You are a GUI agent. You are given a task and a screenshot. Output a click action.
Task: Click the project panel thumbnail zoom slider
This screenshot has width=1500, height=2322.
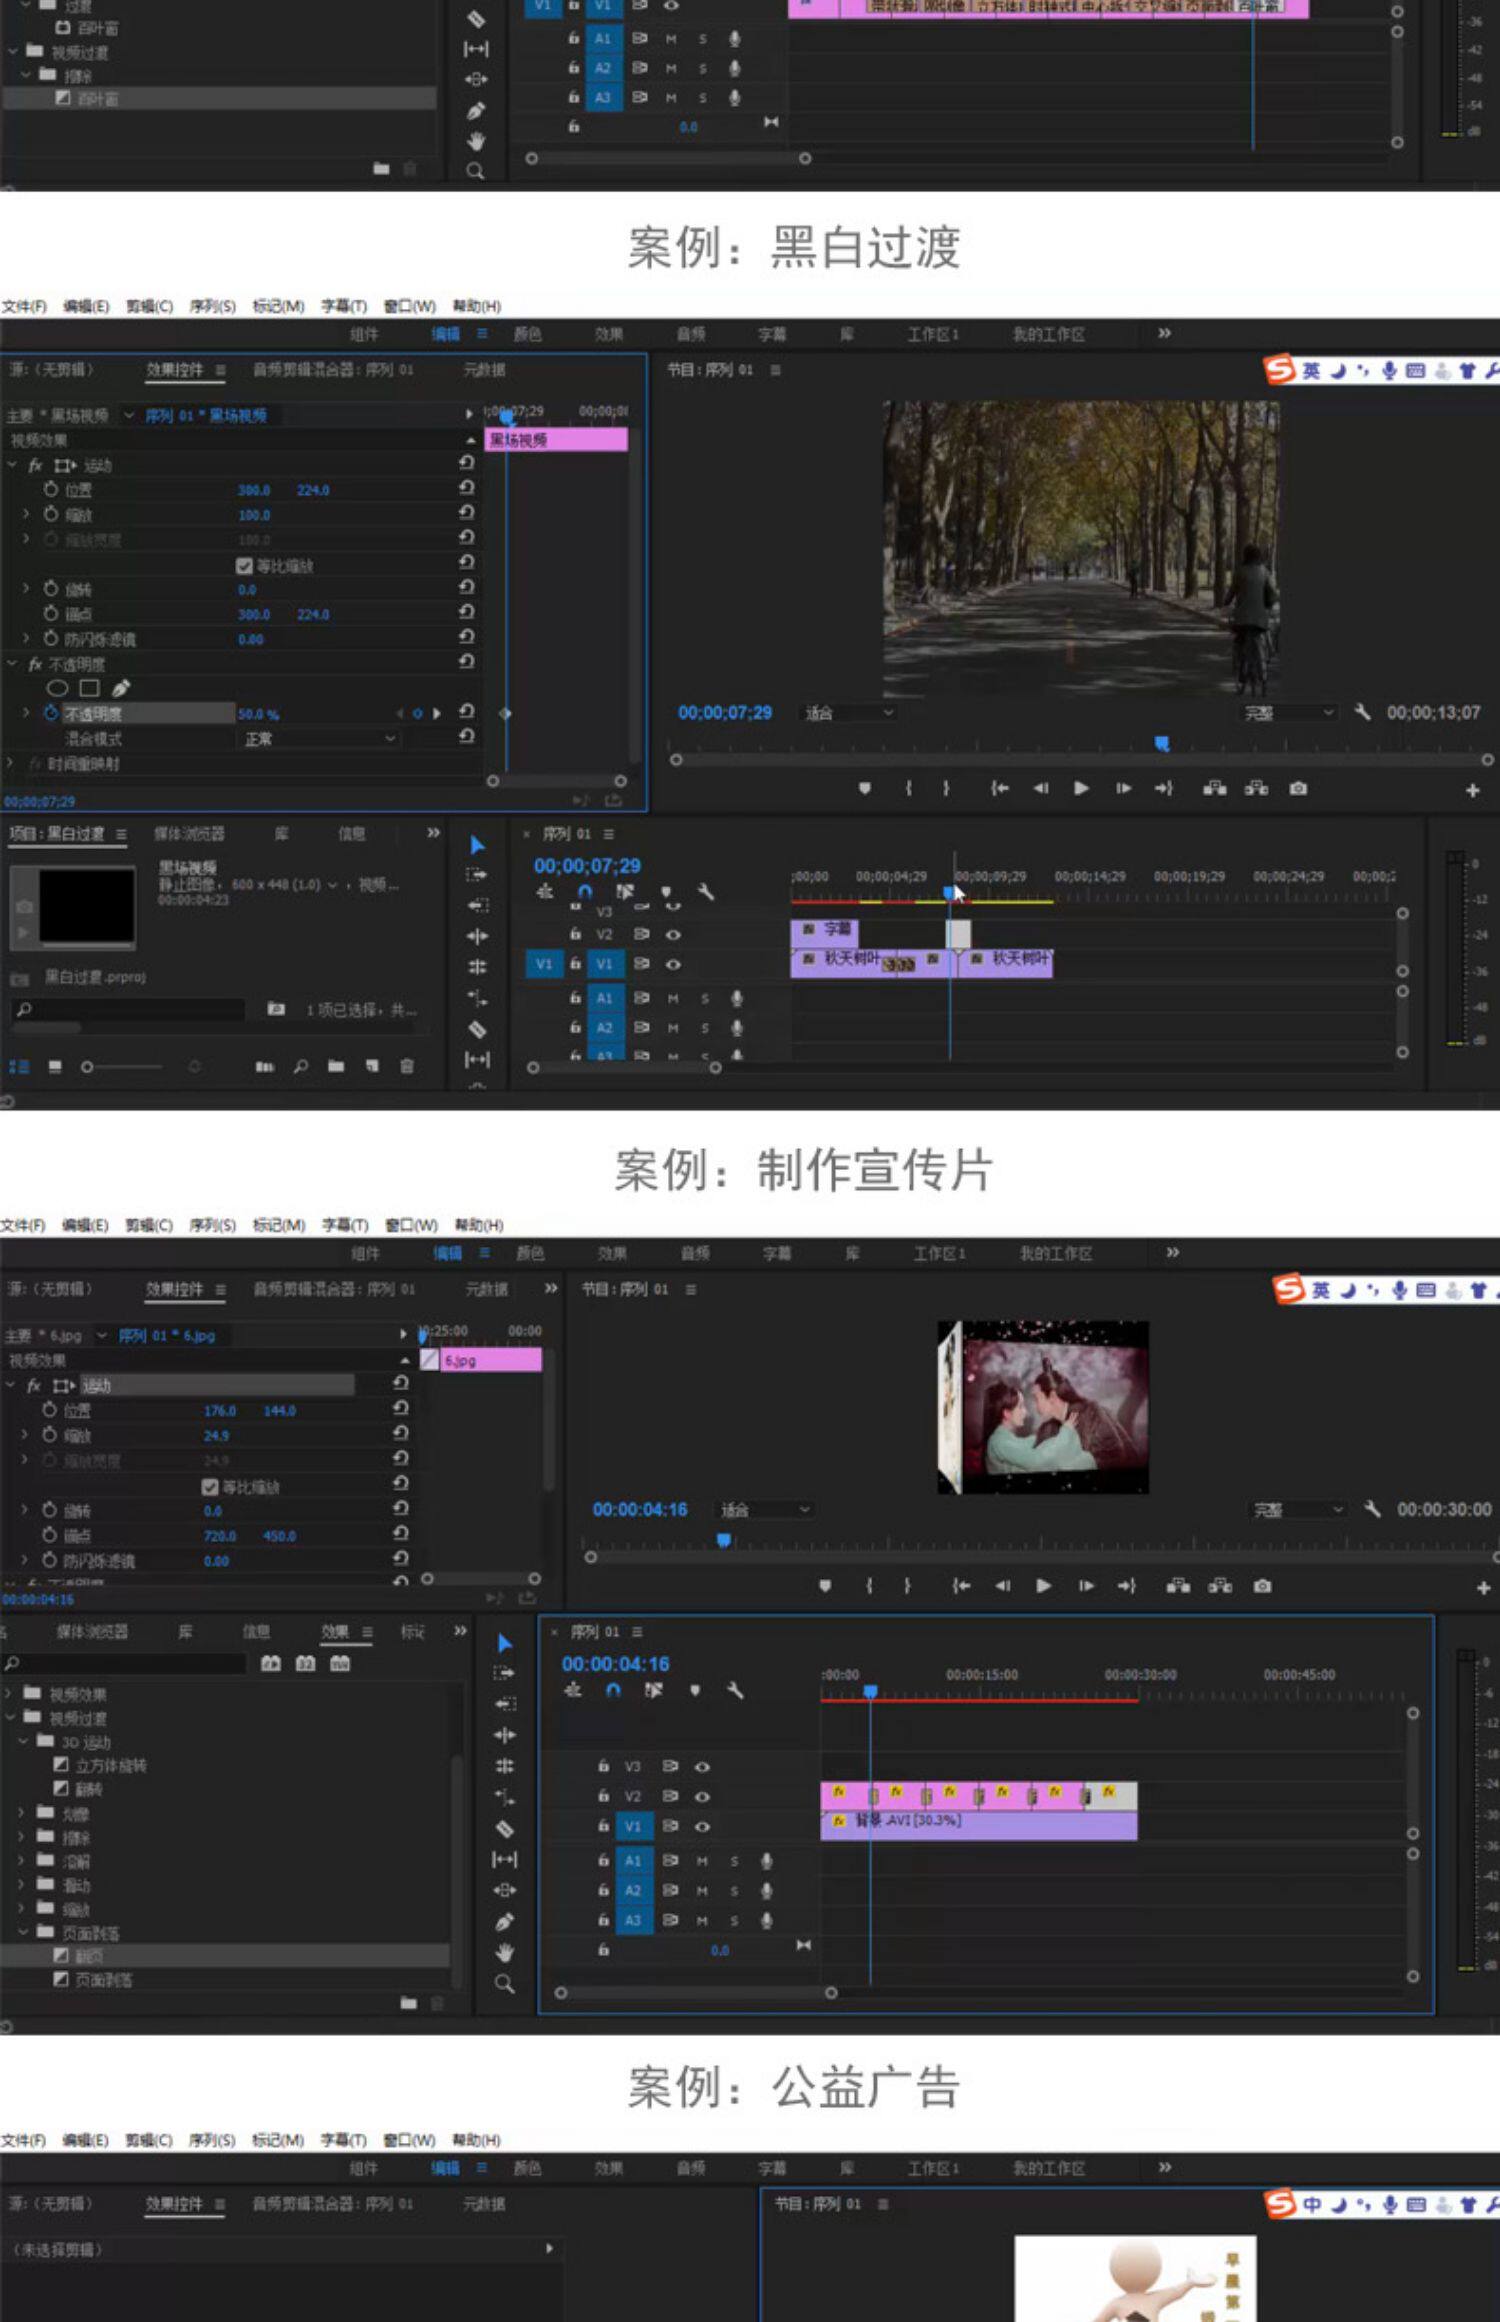point(87,1067)
